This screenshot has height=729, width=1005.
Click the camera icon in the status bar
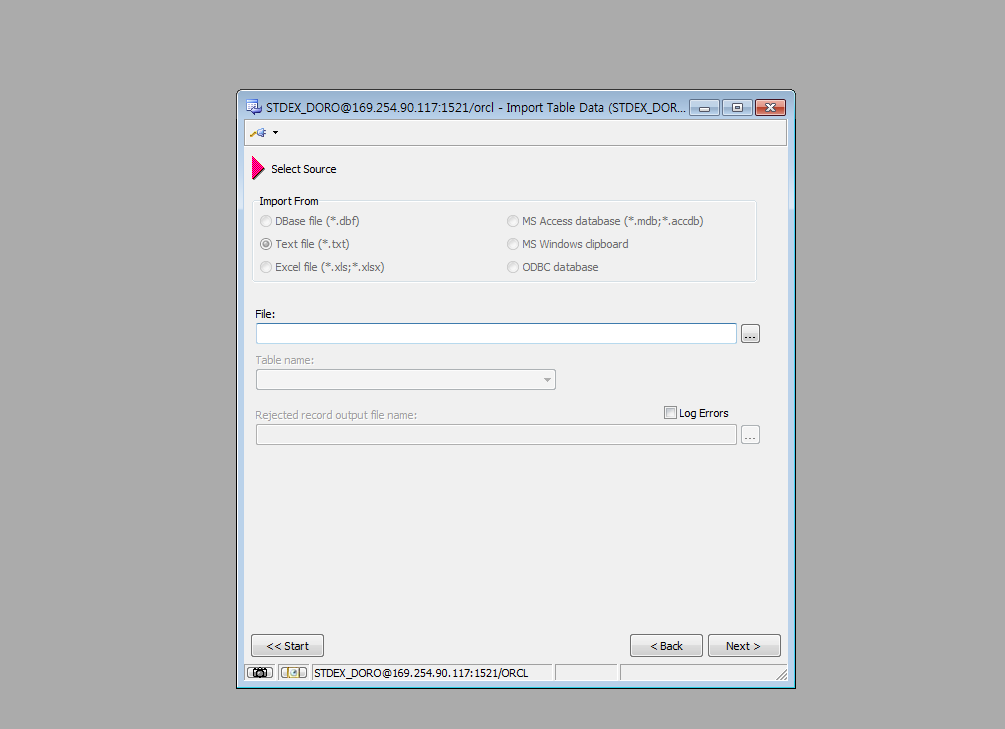(260, 673)
